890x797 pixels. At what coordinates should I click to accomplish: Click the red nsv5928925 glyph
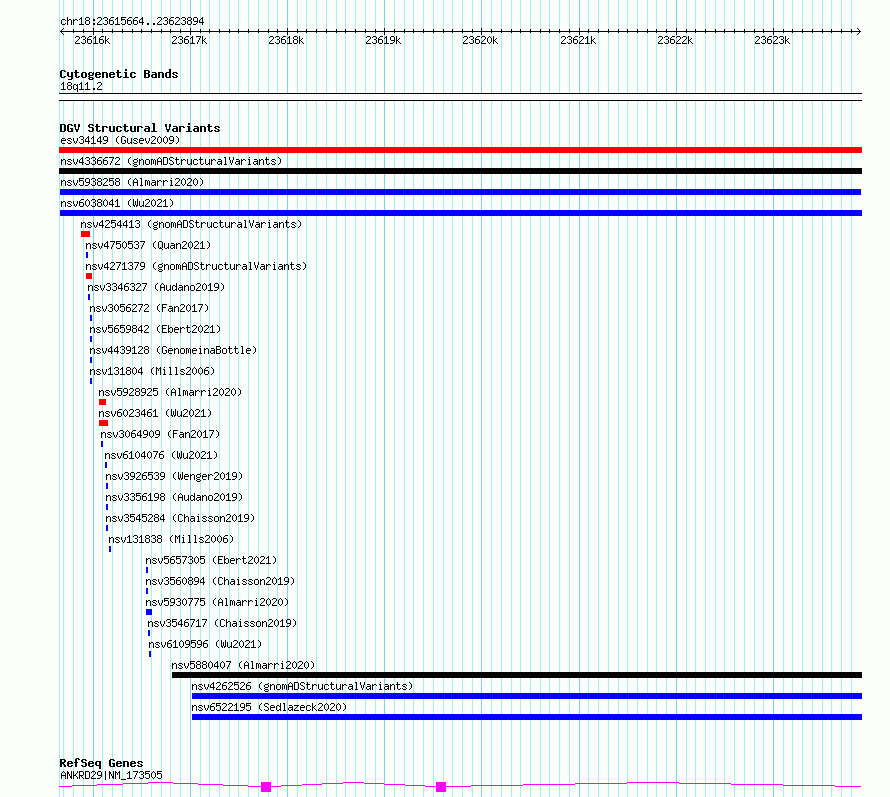[102, 402]
